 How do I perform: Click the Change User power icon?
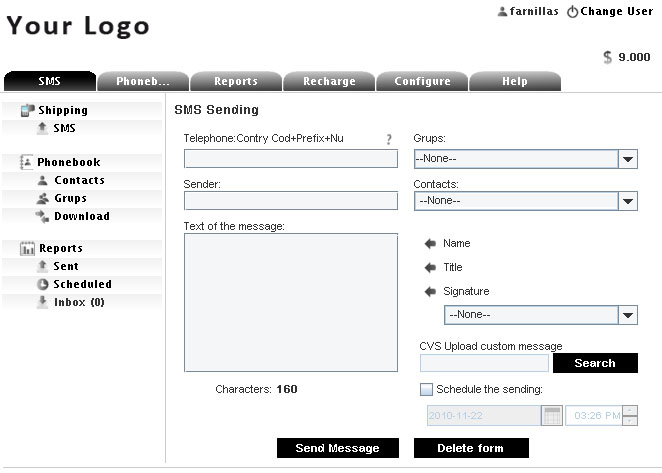572,12
